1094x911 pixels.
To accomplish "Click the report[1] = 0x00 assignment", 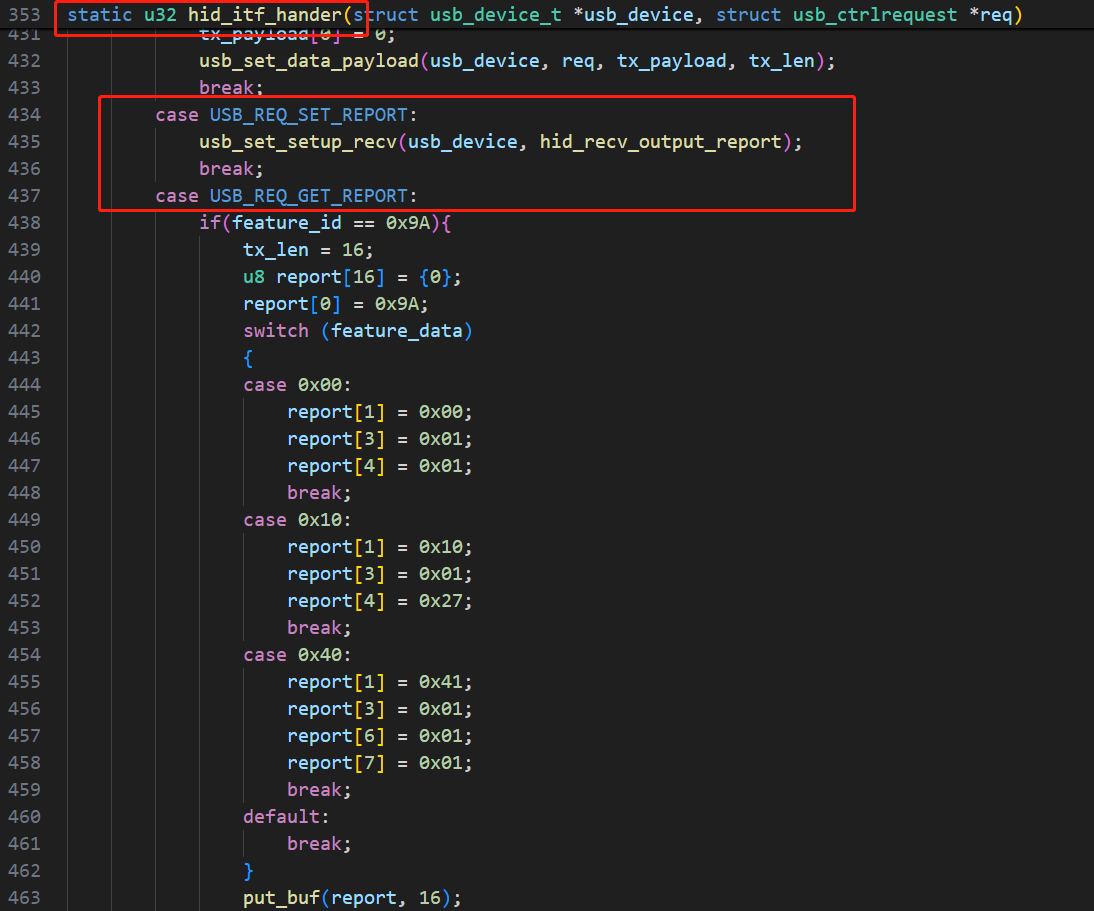I will tap(380, 412).
